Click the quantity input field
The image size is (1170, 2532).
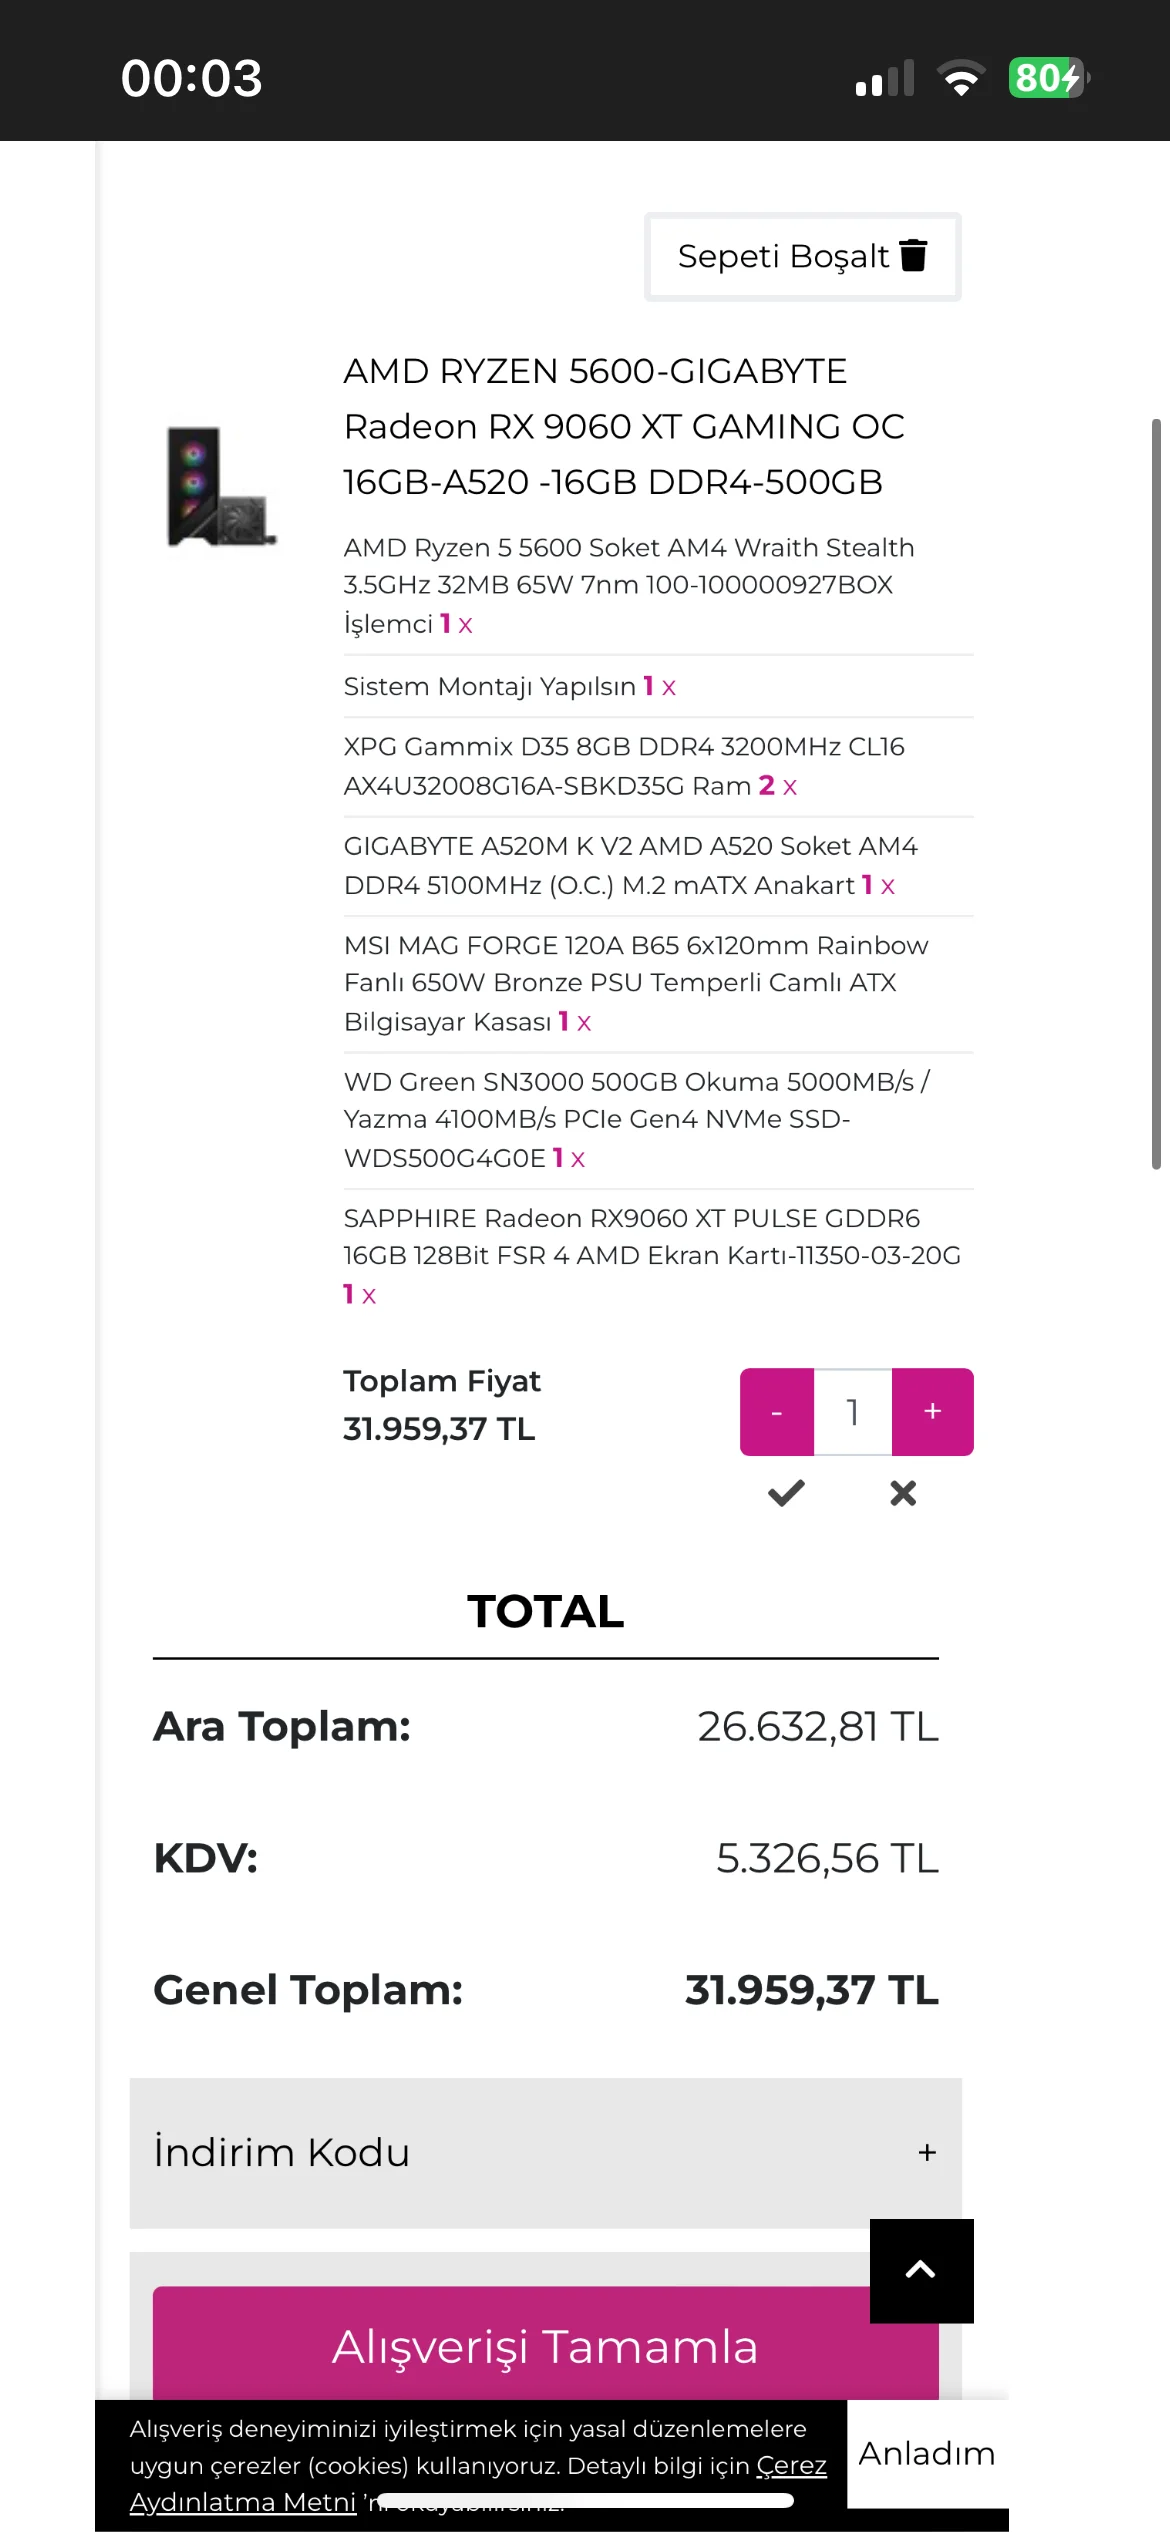click(853, 1412)
